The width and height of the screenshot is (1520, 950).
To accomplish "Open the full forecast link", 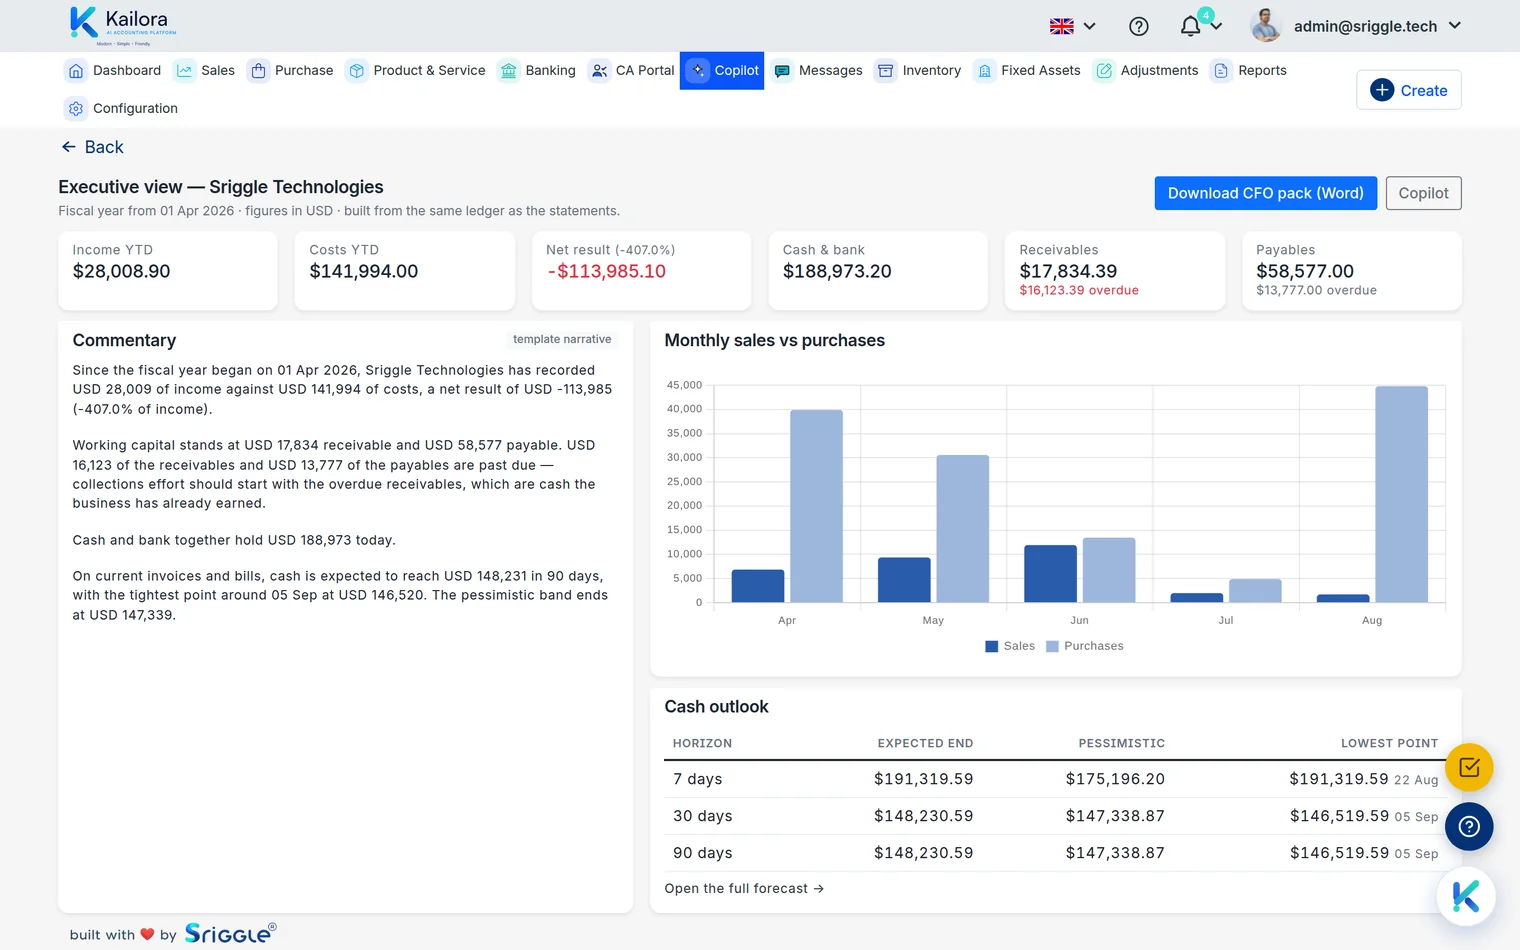I will coord(744,889).
